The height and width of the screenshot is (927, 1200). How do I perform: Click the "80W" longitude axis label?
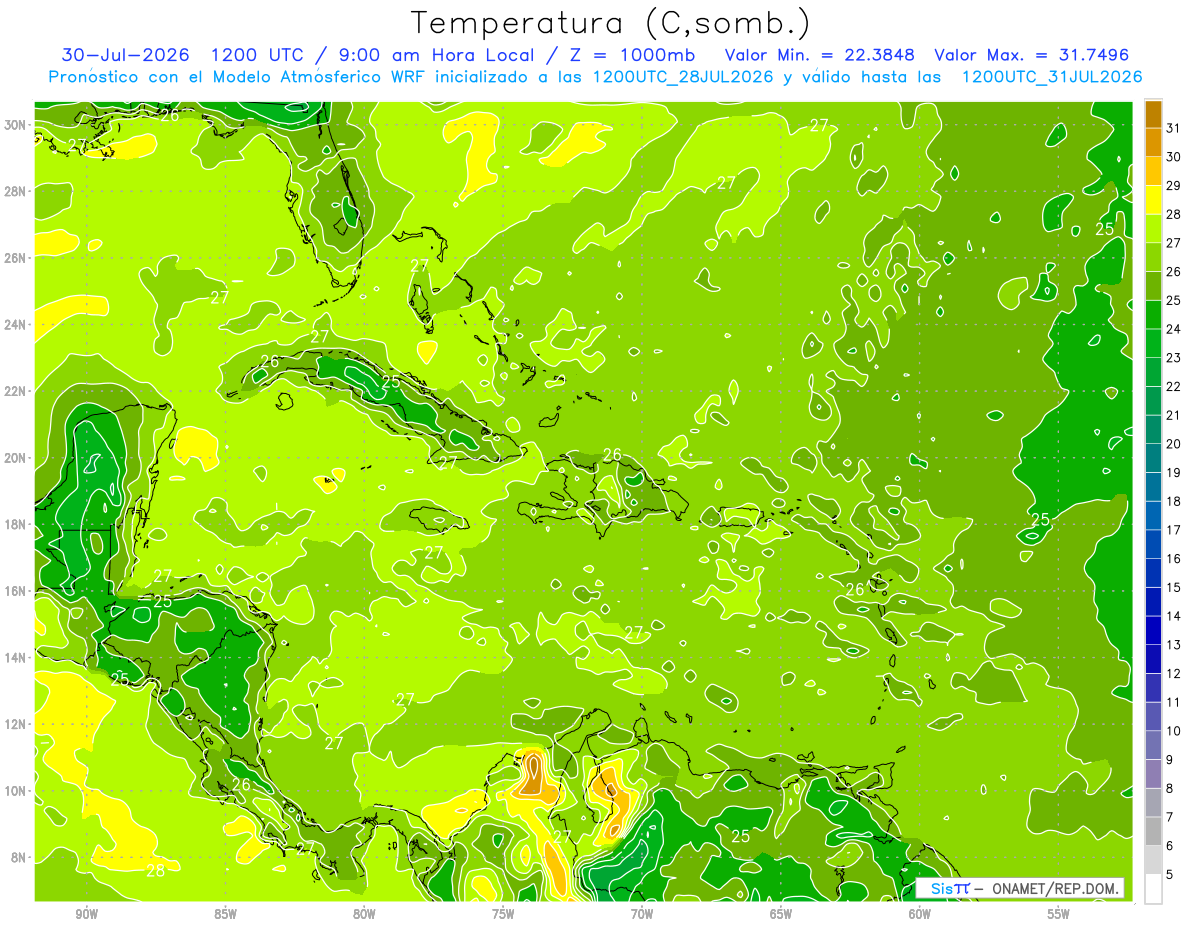click(x=364, y=914)
